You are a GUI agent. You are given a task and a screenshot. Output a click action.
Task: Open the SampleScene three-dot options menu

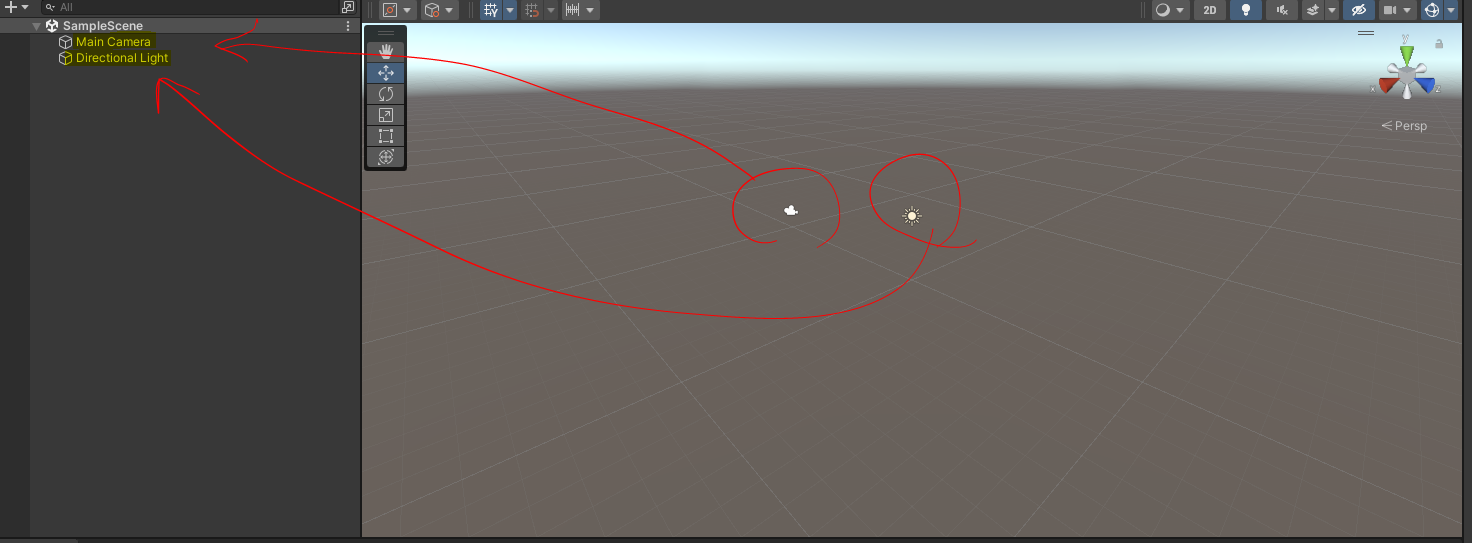point(348,26)
